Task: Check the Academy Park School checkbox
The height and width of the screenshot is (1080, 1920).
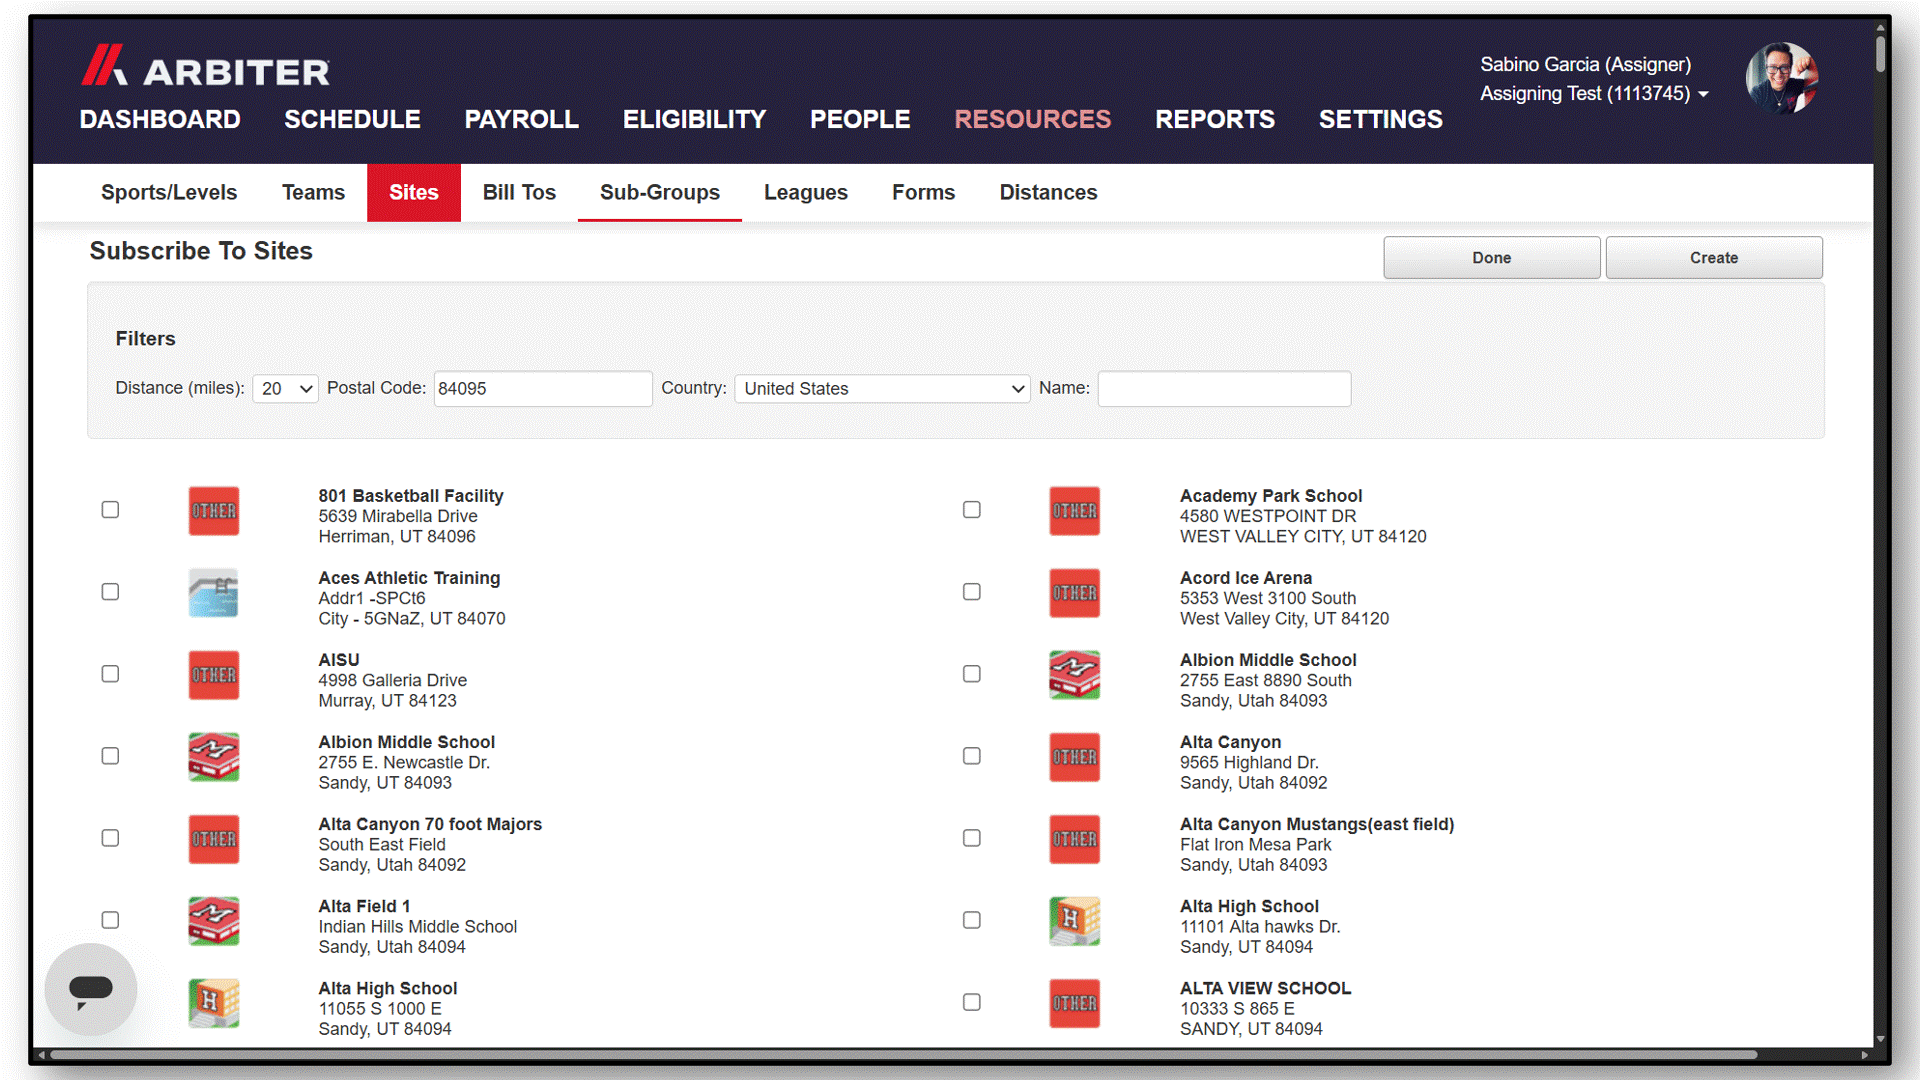Action: point(972,510)
